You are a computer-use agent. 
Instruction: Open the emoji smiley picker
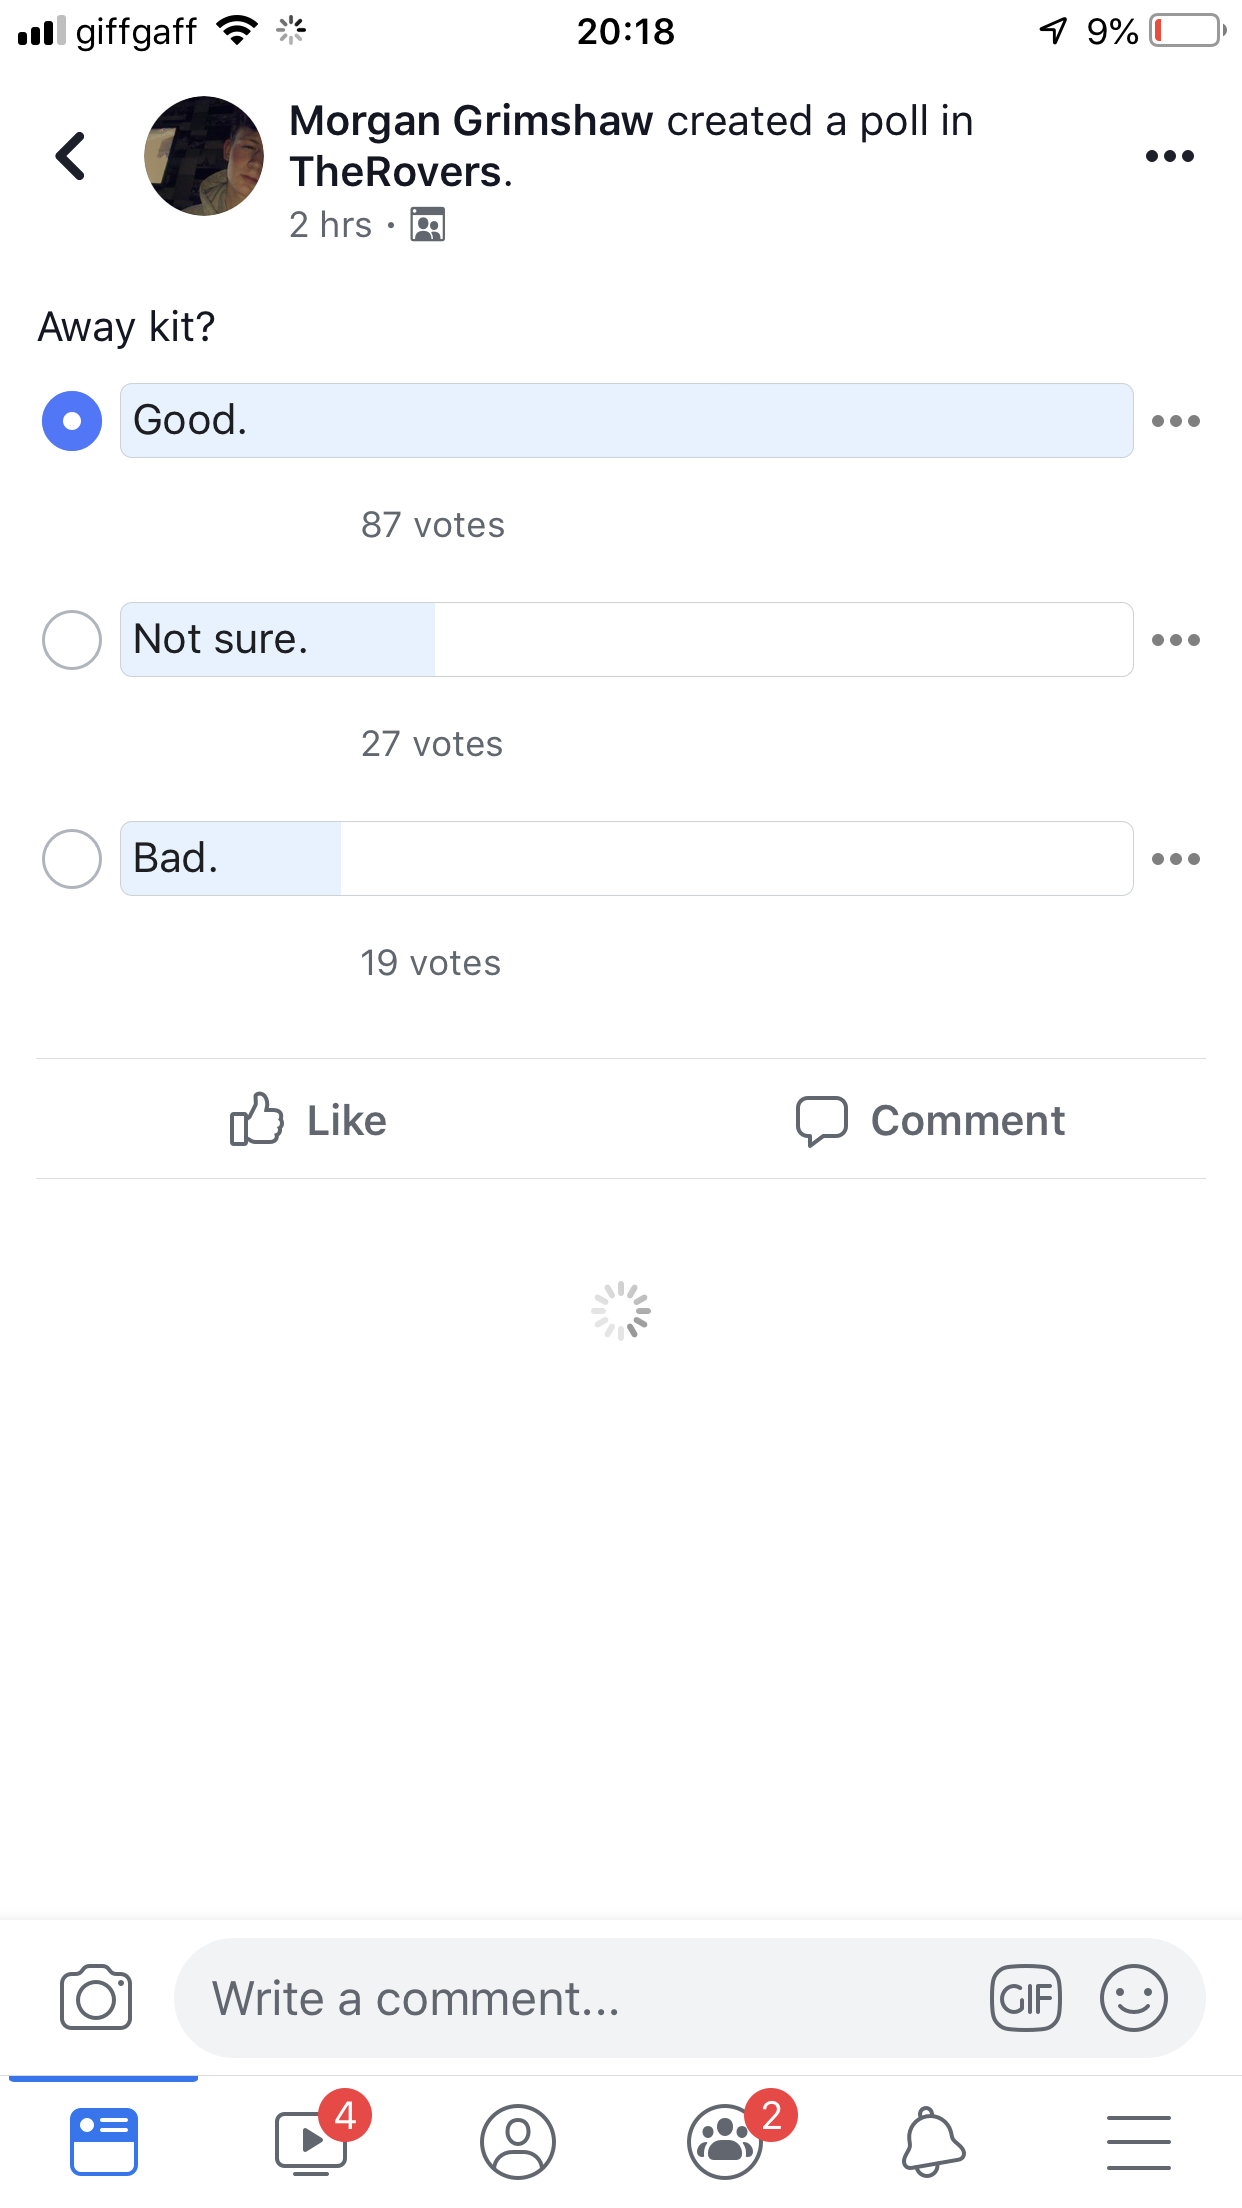point(1134,1998)
